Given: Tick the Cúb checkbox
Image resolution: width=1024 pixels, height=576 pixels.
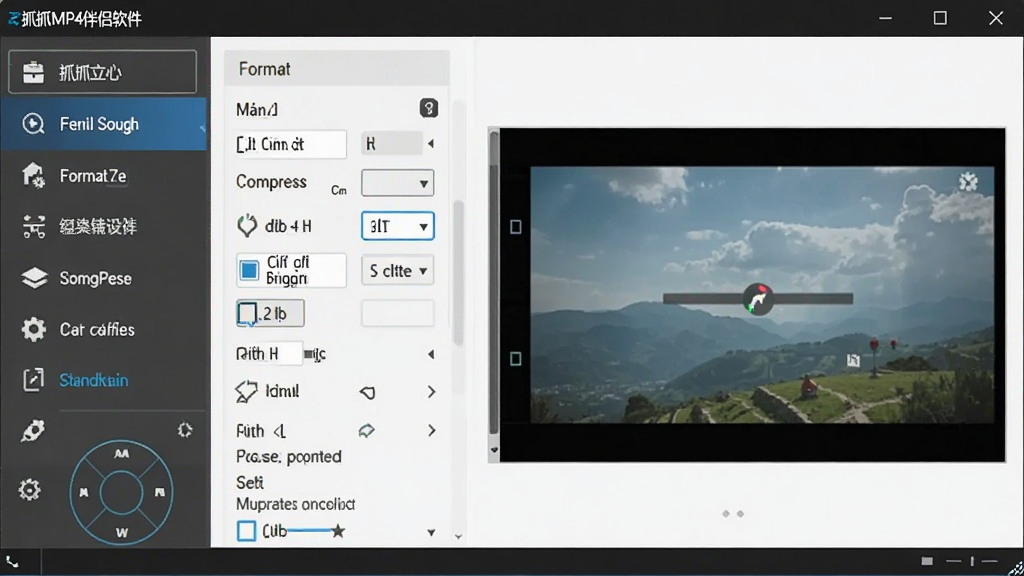Looking at the screenshot, I should (x=246, y=531).
